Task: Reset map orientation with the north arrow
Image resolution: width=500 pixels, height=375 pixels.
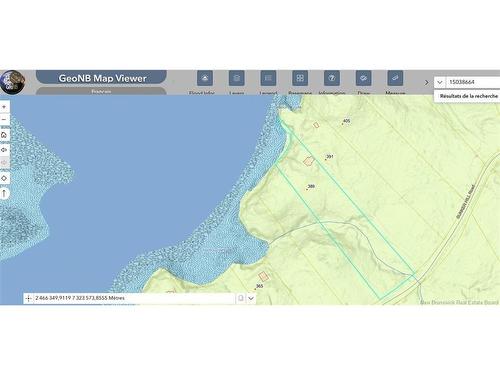Action: (4, 193)
